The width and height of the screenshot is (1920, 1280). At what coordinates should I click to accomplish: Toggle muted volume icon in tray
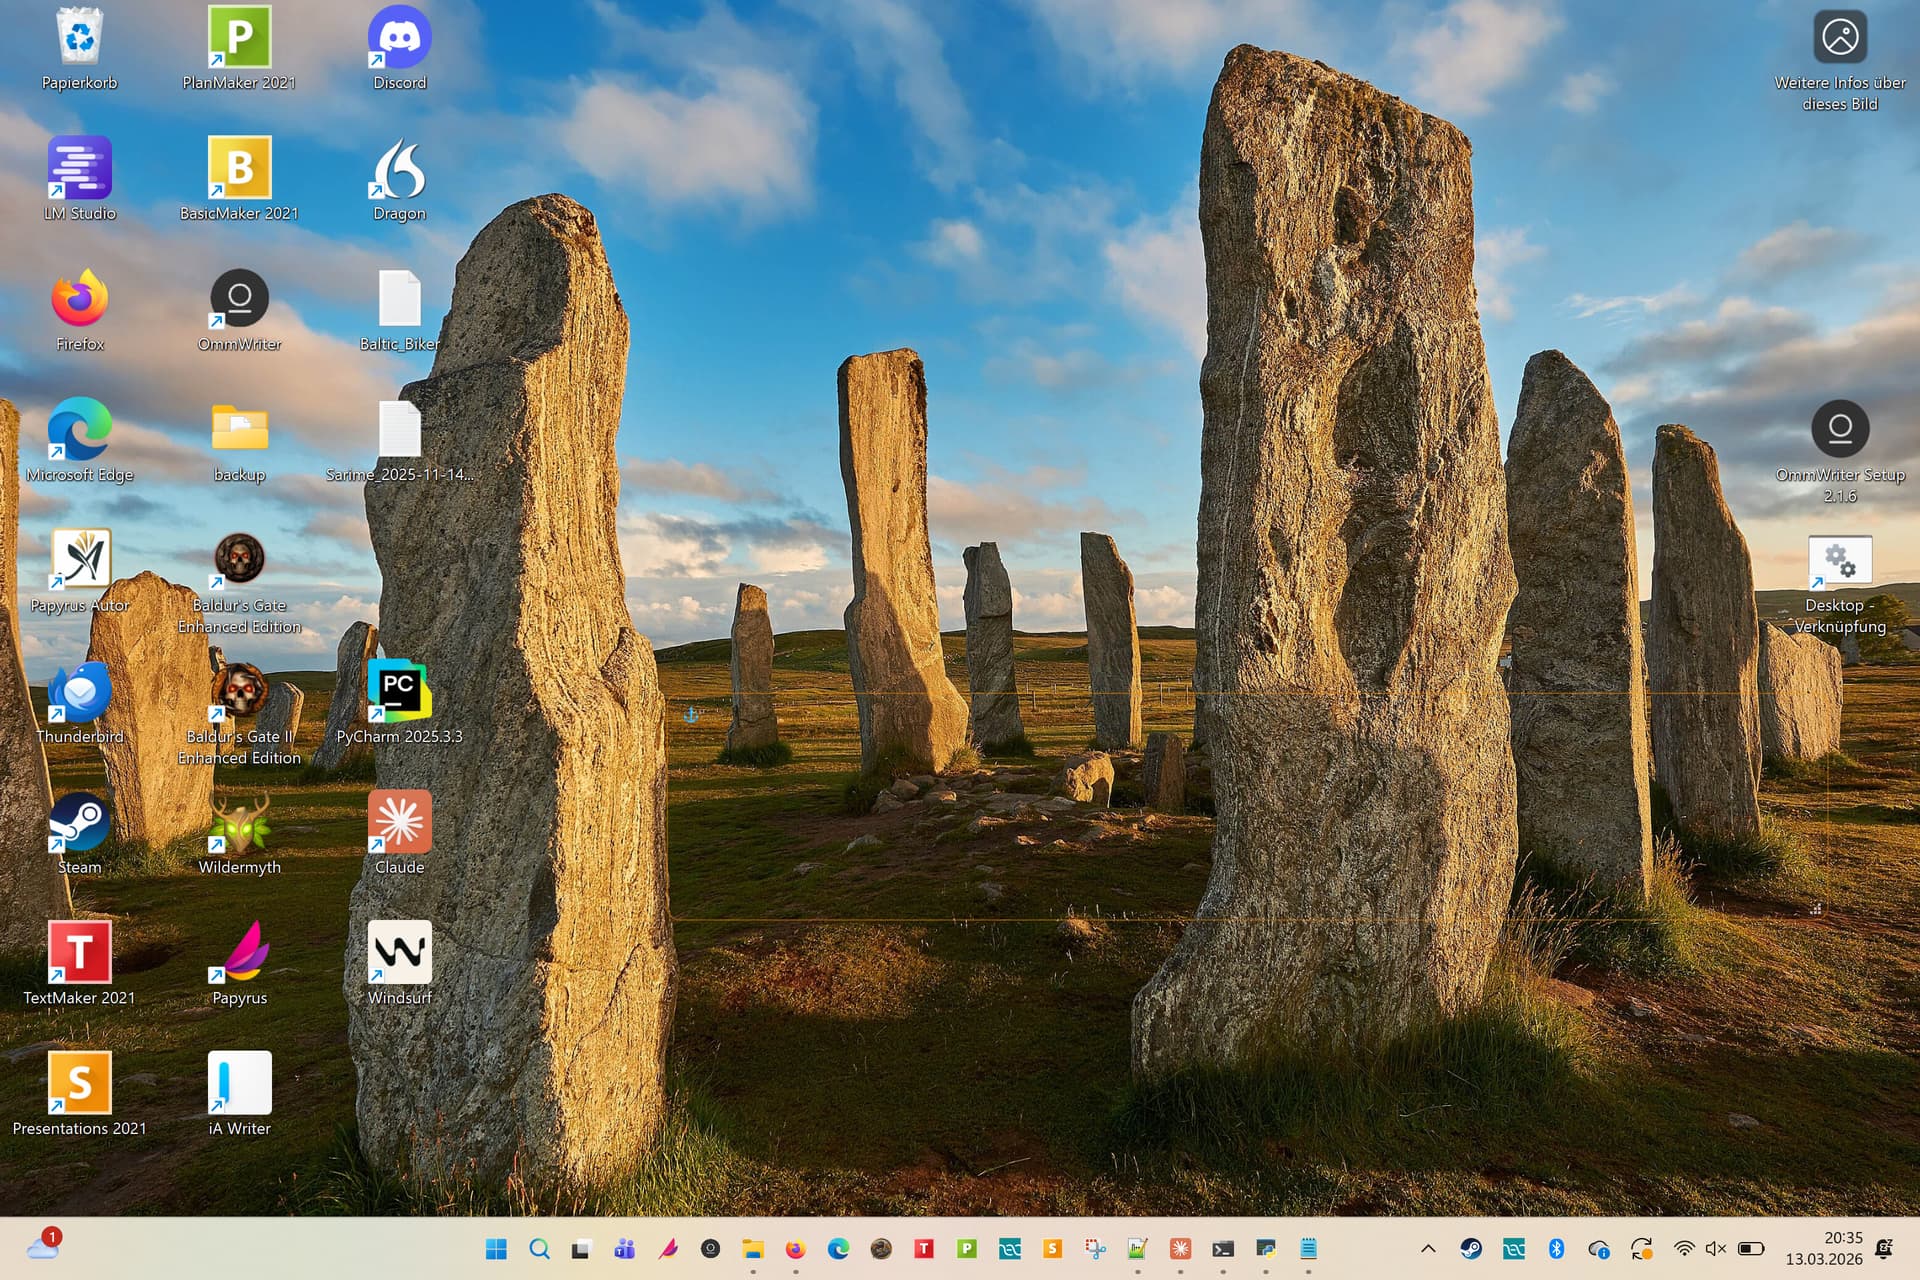click(x=1716, y=1248)
